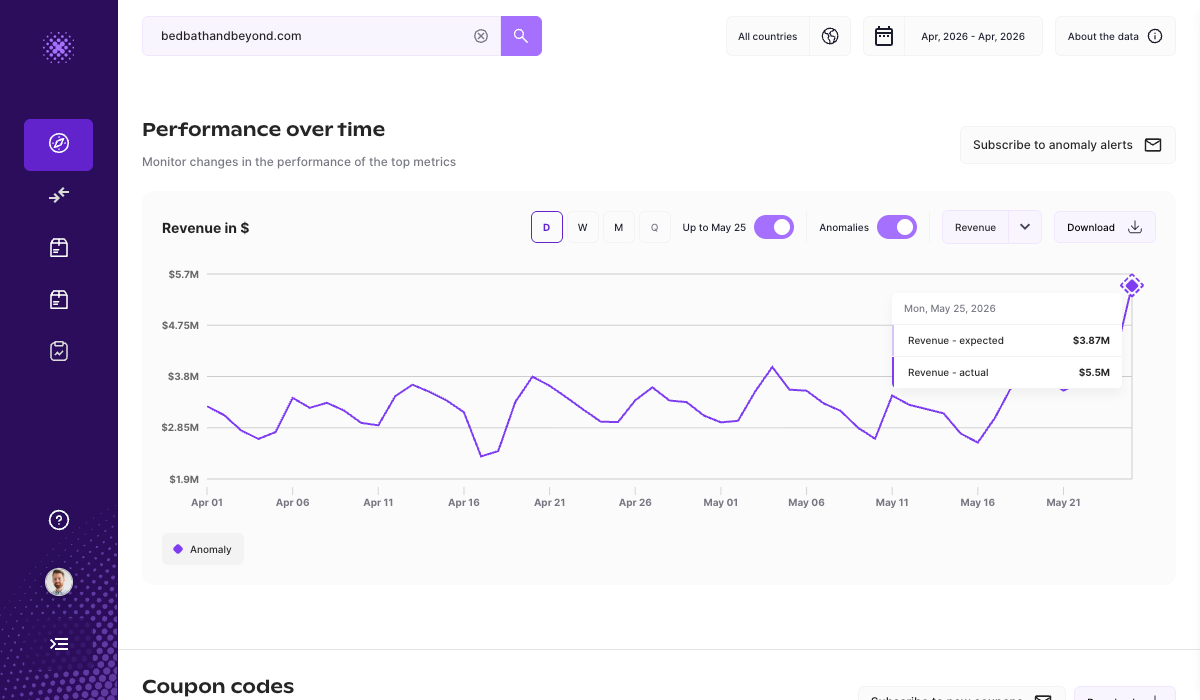1200x700 pixels.
Task: Click the anomaly diamond marker on chart
Action: point(1131,286)
